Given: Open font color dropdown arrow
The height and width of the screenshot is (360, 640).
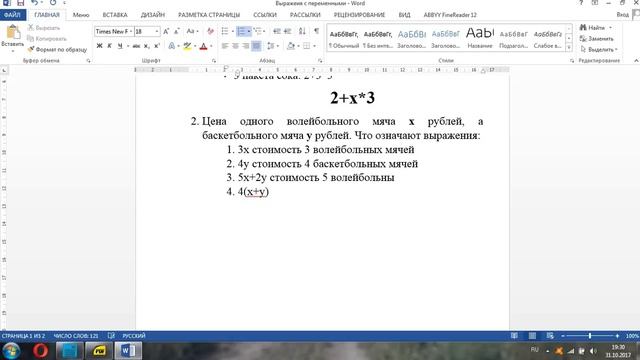Looking at the screenshot, I should point(211,46).
